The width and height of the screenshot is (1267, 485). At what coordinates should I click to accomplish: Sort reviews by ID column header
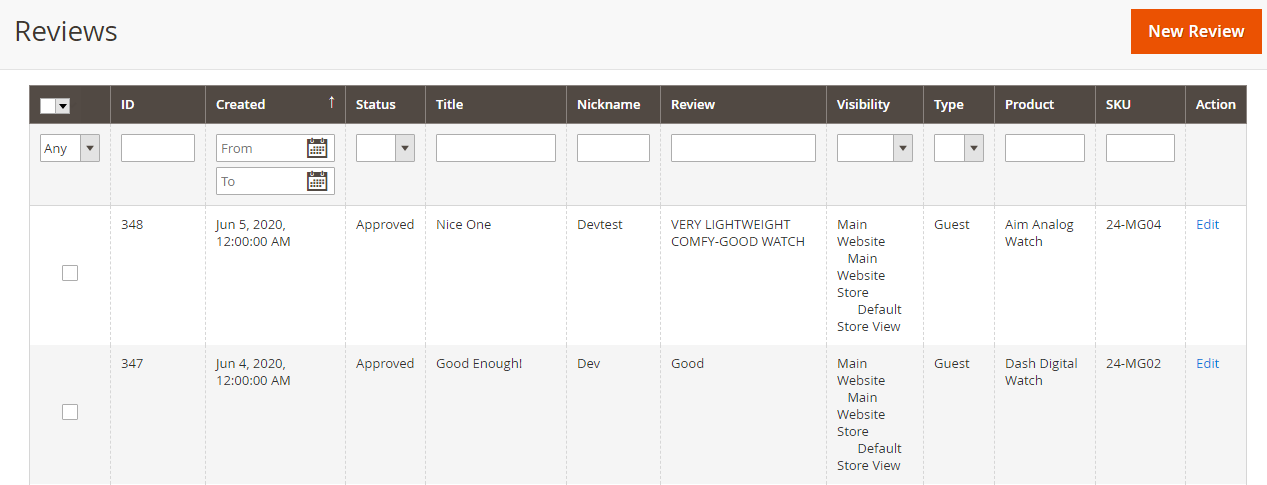128,104
